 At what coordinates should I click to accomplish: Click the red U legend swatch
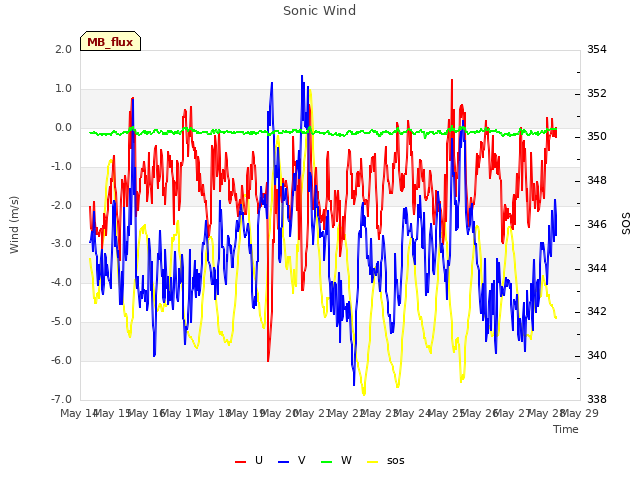240,461
